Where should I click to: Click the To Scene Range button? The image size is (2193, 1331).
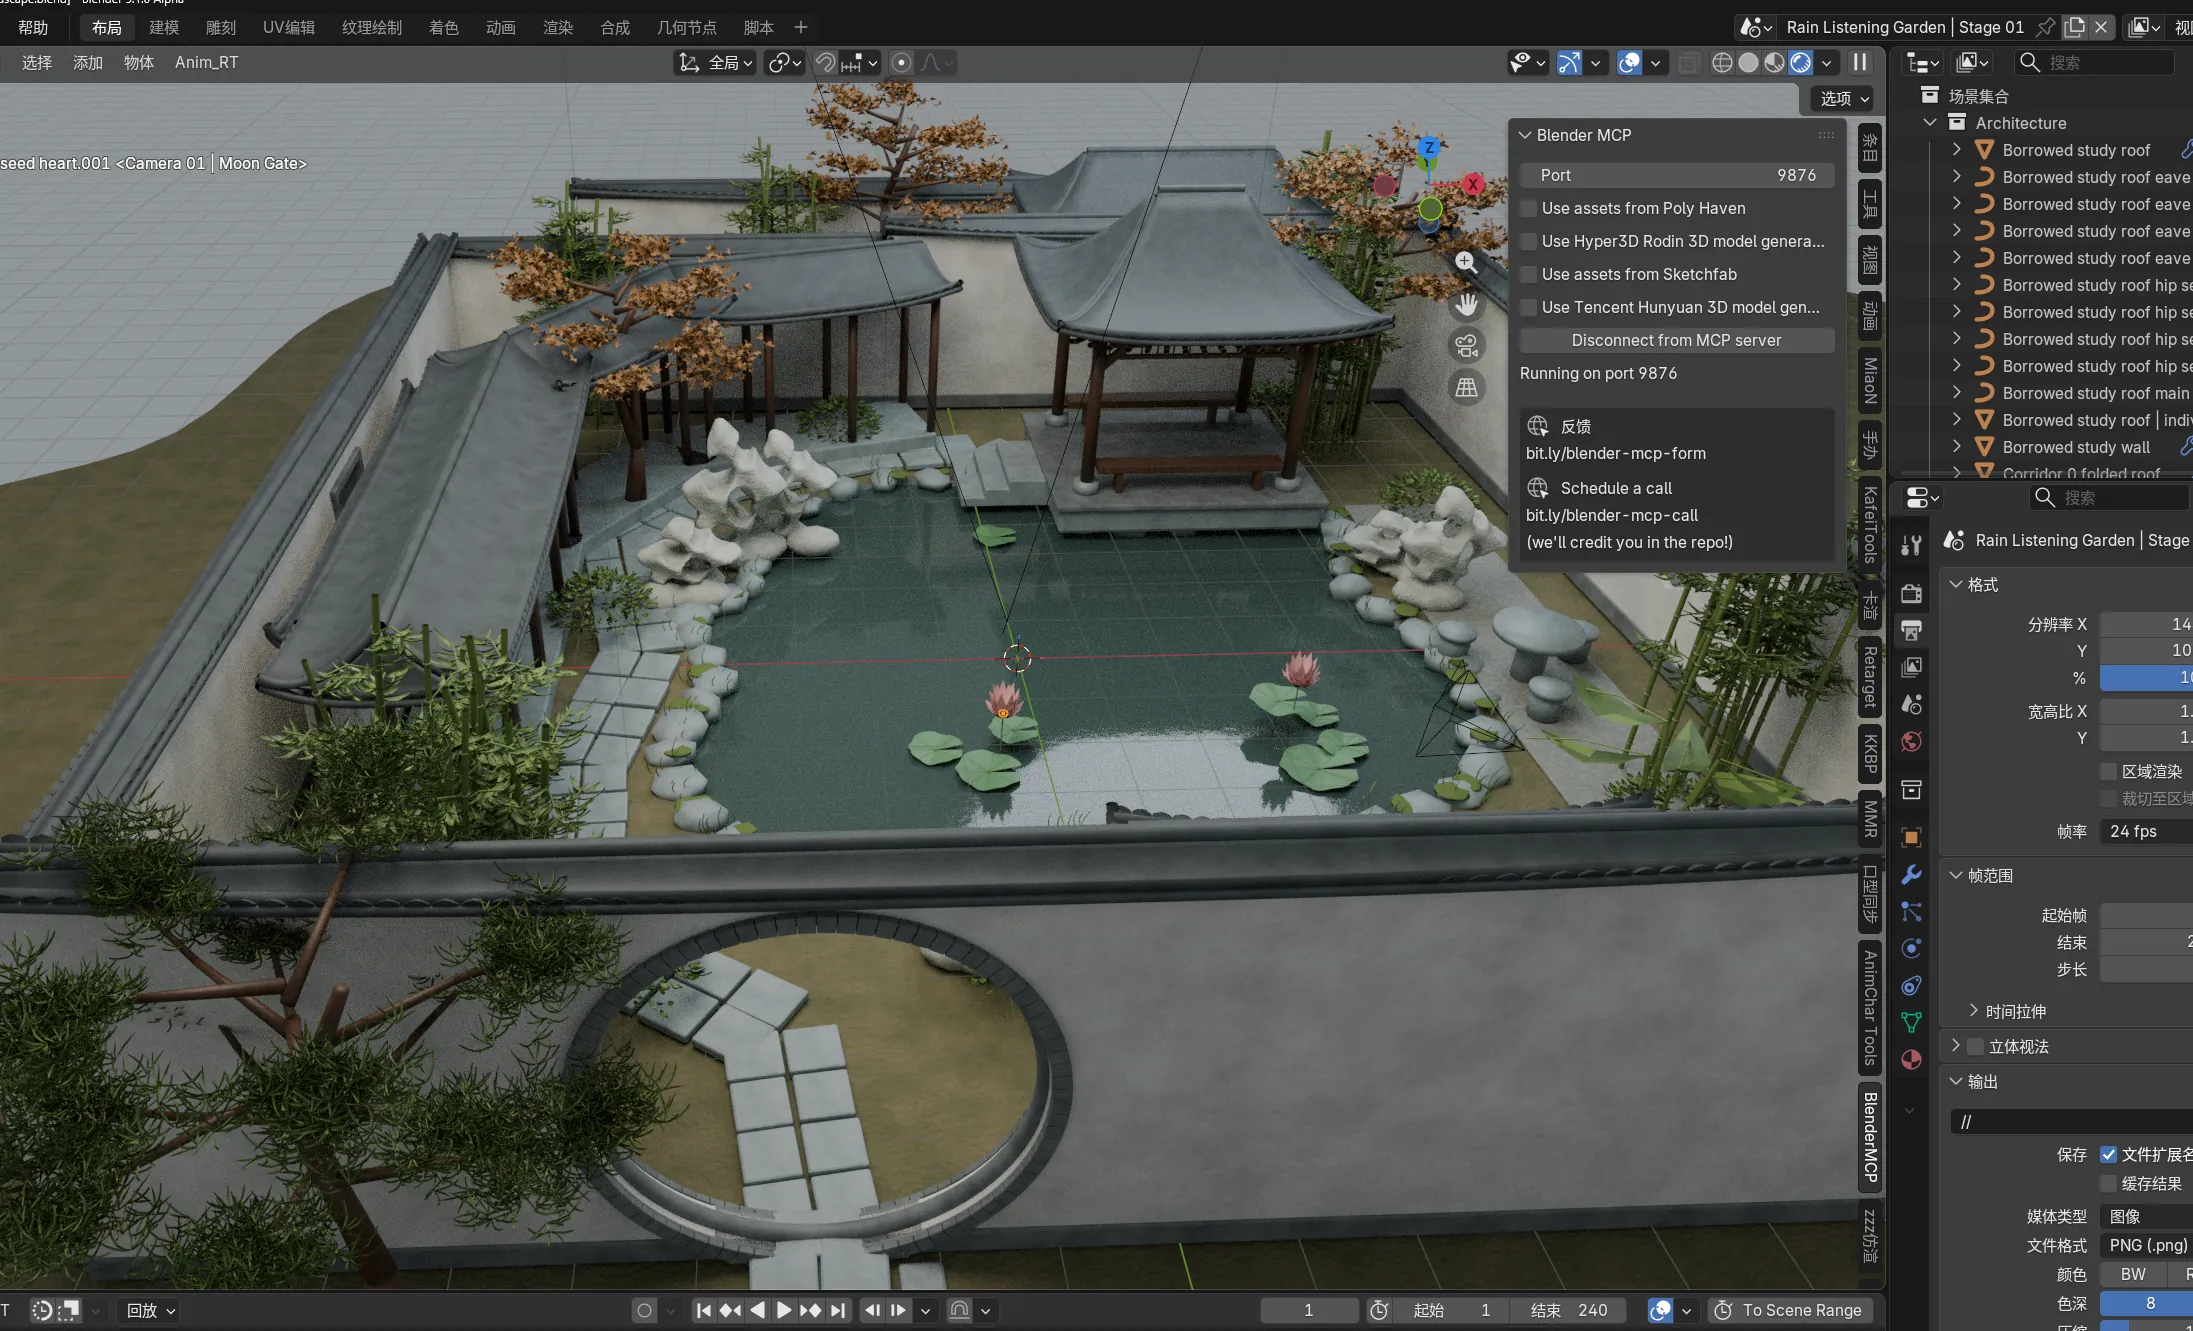(1789, 1310)
